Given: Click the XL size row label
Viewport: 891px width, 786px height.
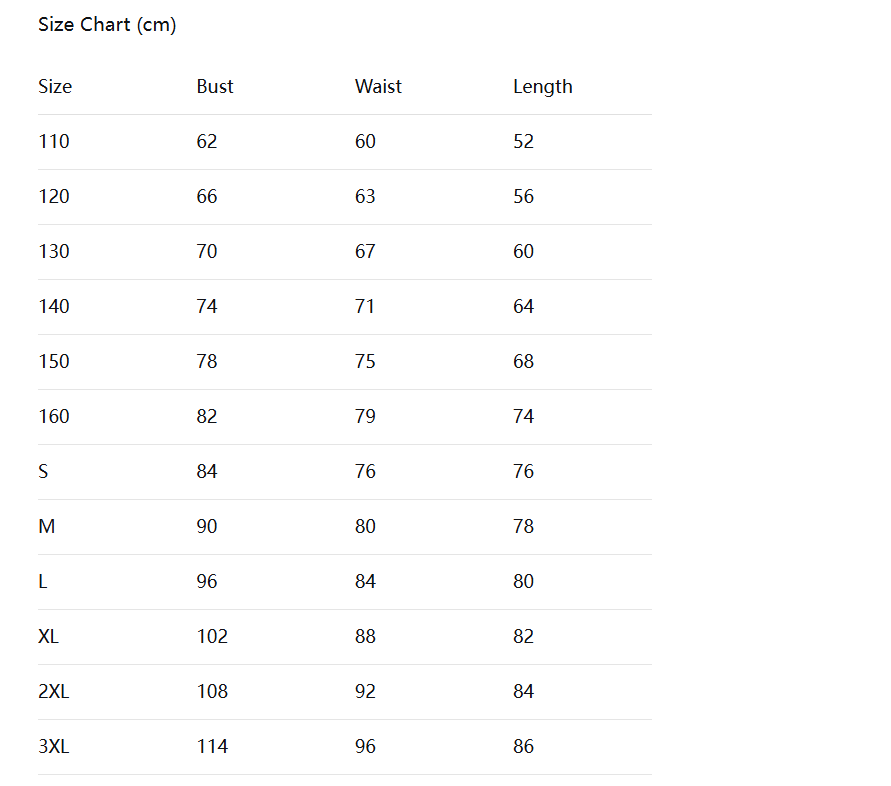Looking at the screenshot, I should [x=48, y=637].
